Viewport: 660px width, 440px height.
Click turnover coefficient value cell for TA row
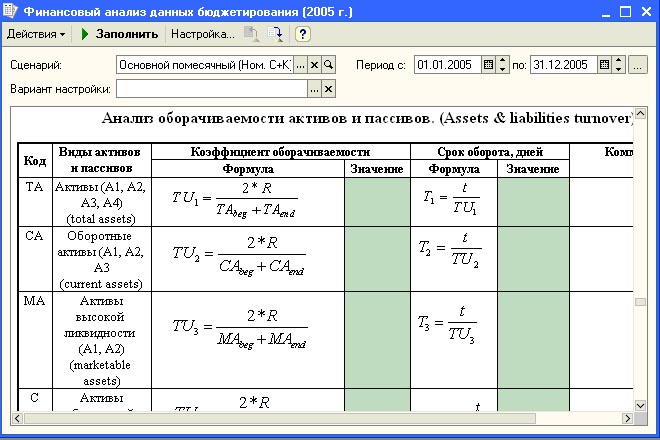click(x=377, y=202)
